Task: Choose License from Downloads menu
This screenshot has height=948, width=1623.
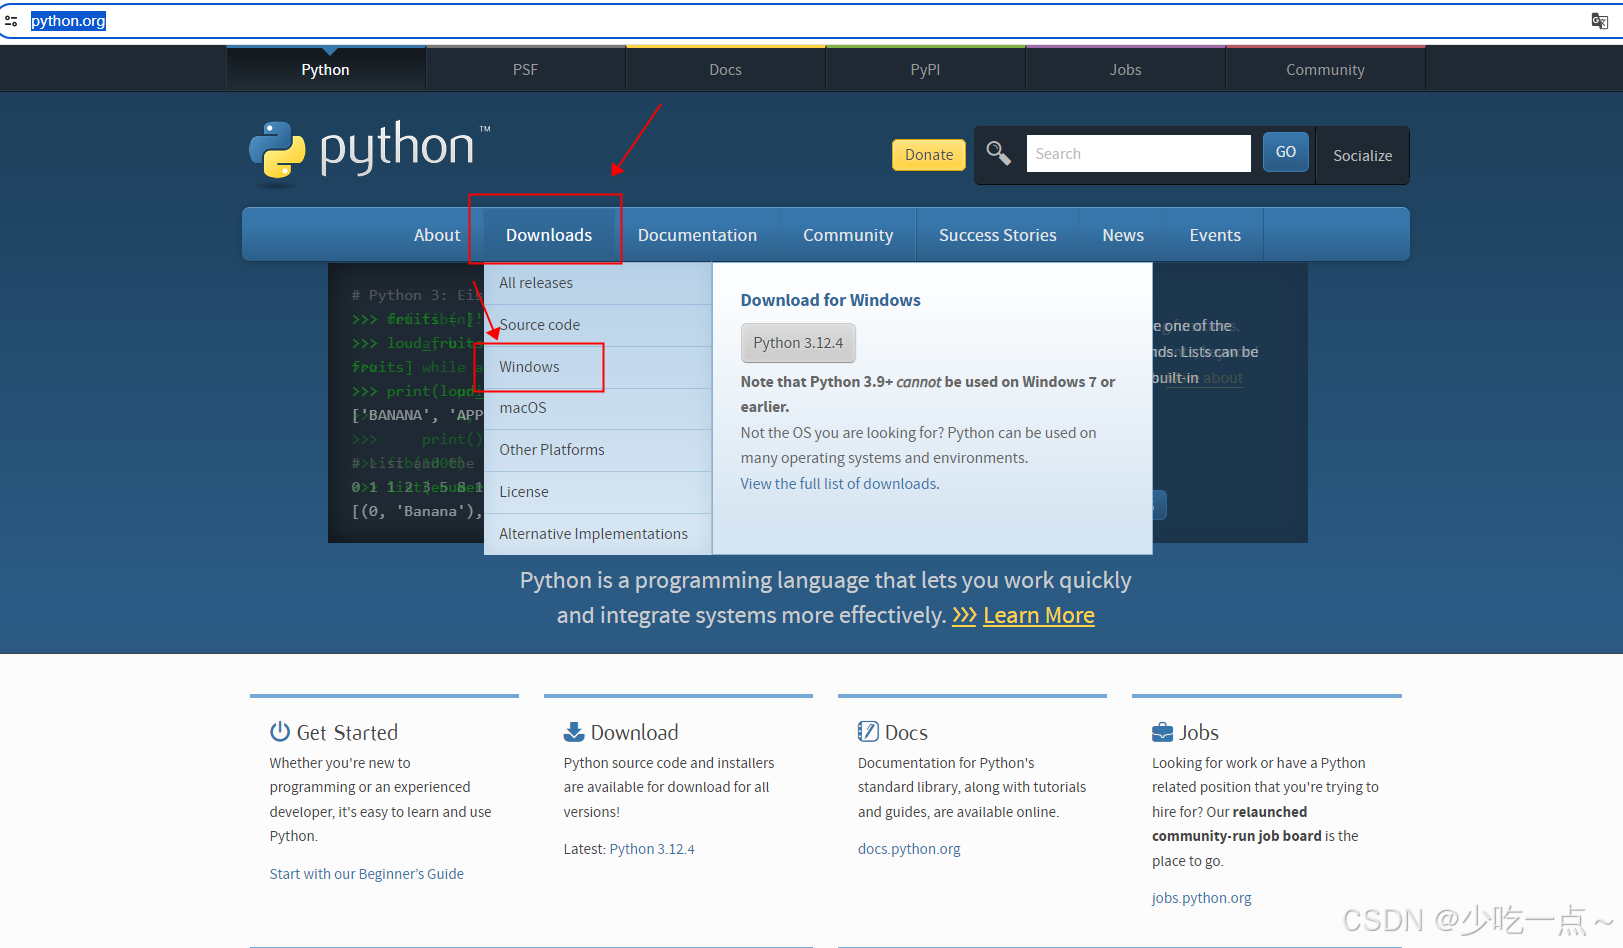Action: click(598, 492)
